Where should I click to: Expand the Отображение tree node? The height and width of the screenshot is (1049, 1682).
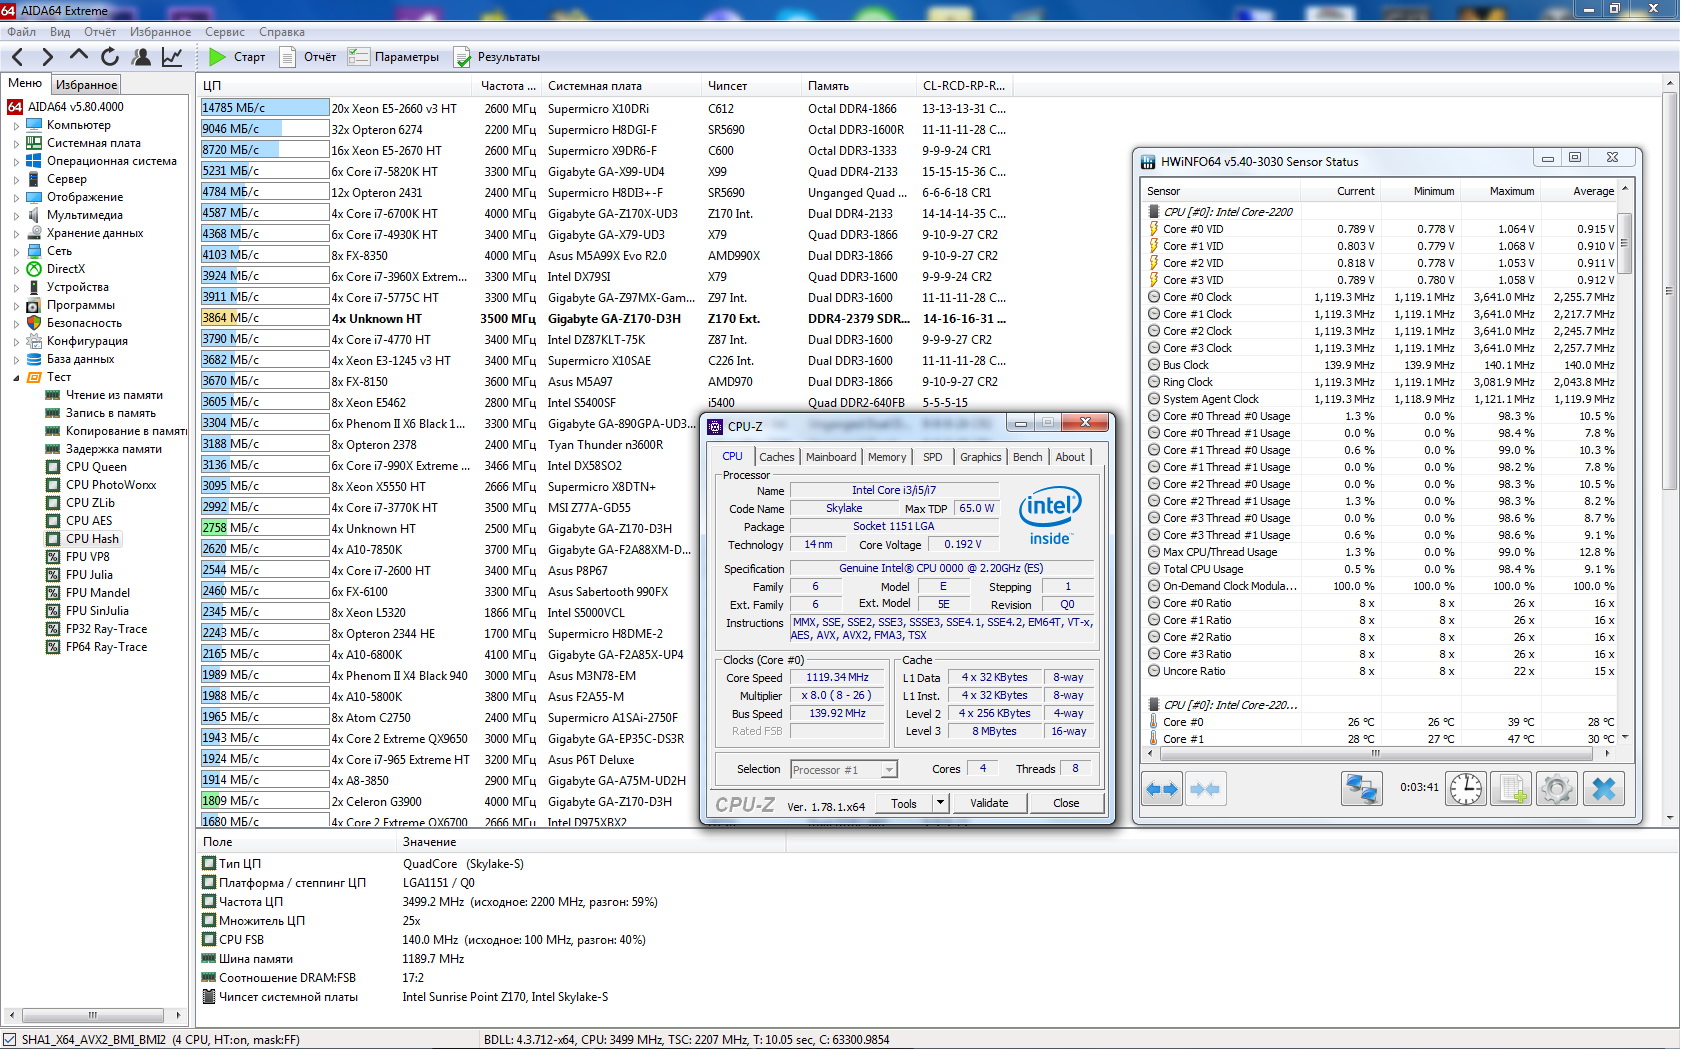(16, 197)
